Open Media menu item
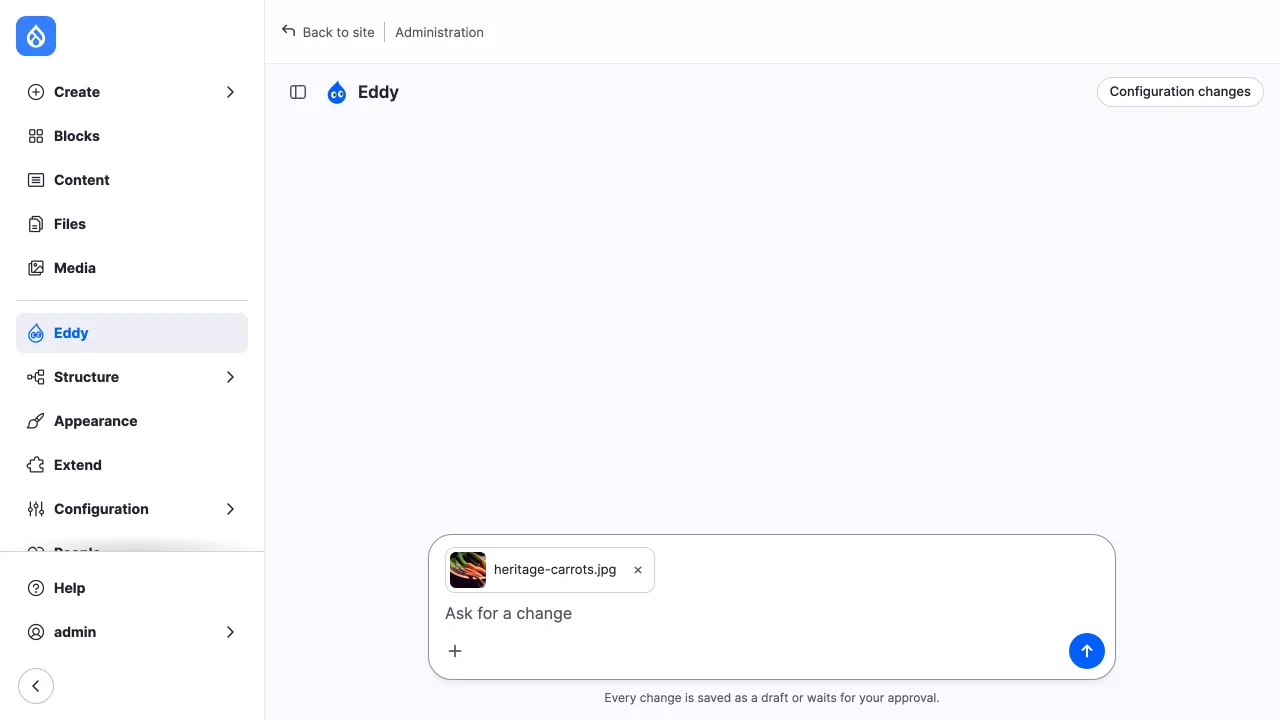 pyautogui.click(x=132, y=268)
